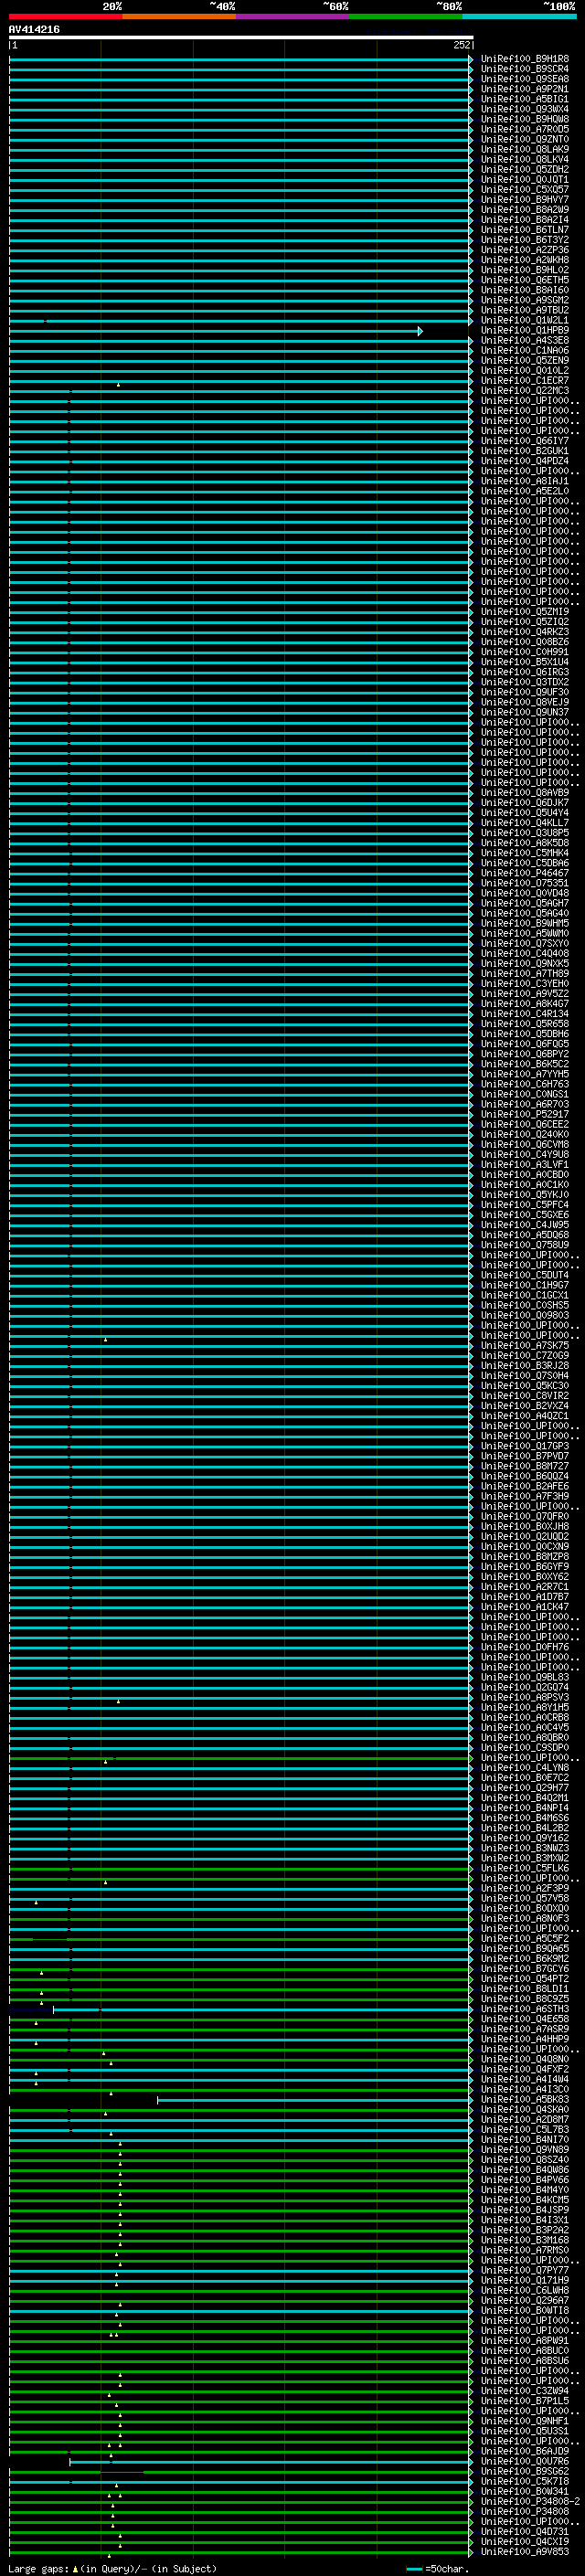The image size is (585, 2576).
Task: Select UniRef100_C5XQ57 subject label
Action: pos(525,189)
